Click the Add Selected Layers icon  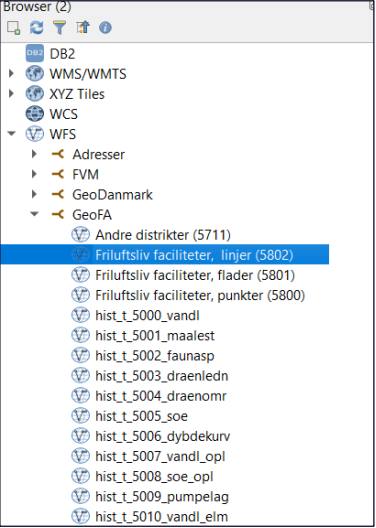pos(13,28)
